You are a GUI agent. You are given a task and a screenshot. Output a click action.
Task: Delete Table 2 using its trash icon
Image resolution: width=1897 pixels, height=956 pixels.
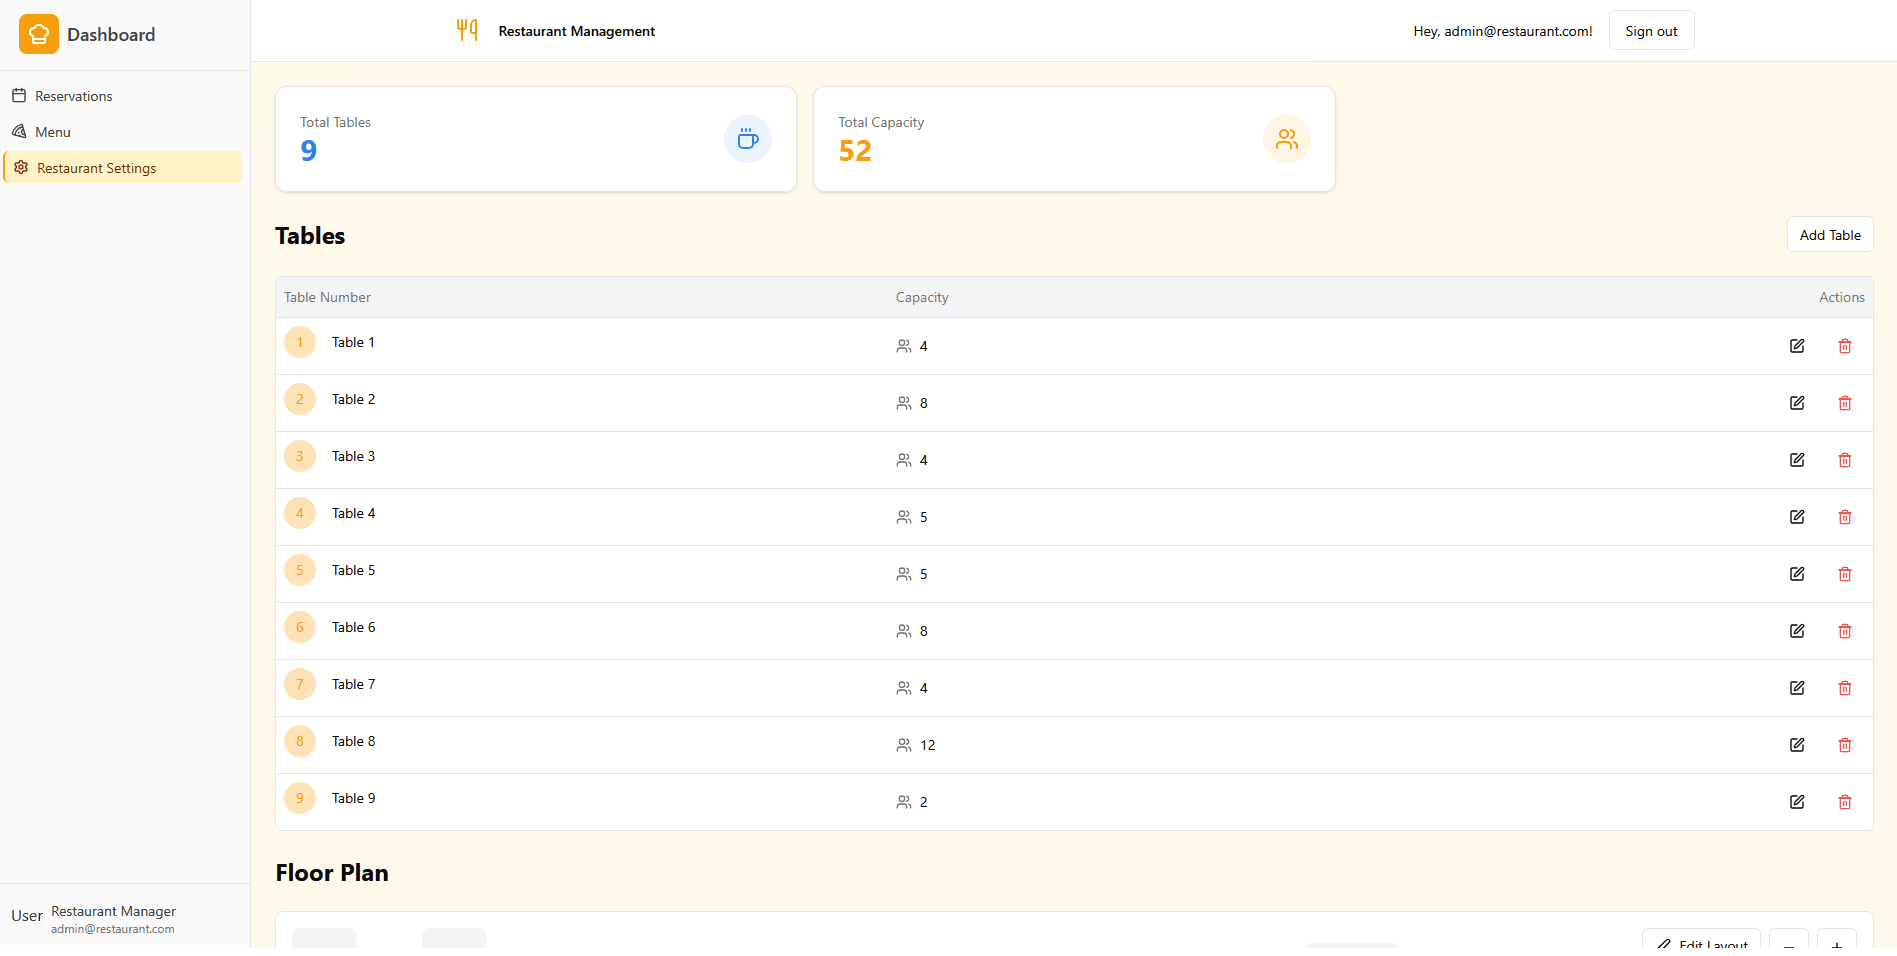pos(1845,403)
